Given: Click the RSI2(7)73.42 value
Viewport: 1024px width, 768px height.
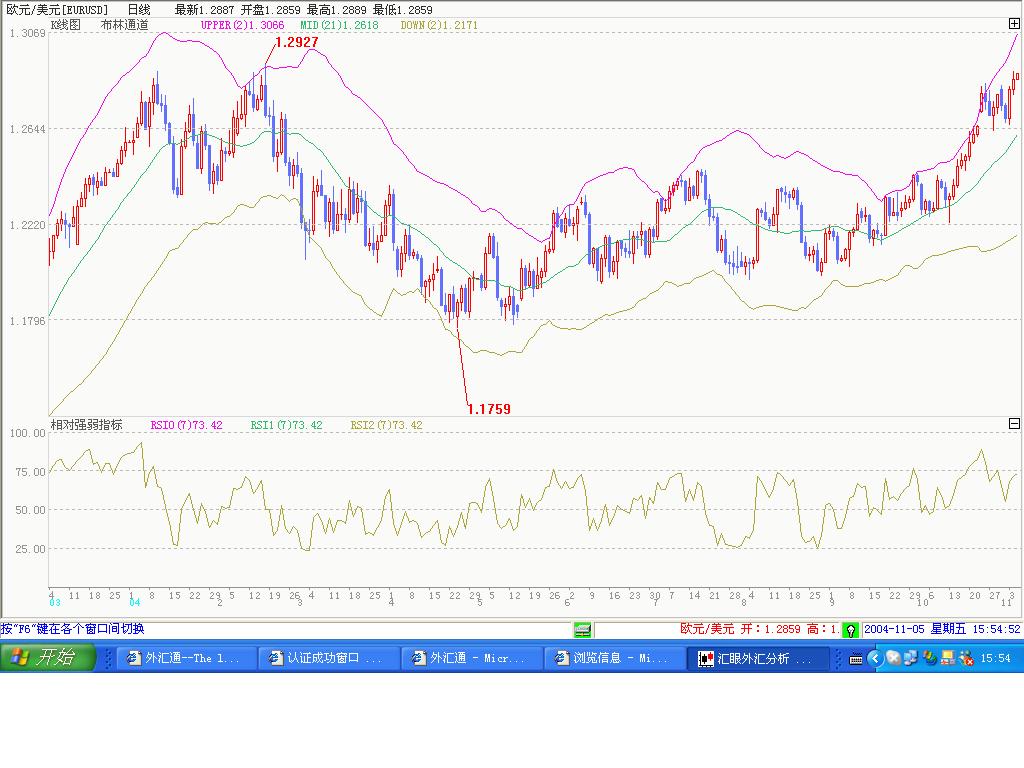Looking at the screenshot, I should point(386,425).
